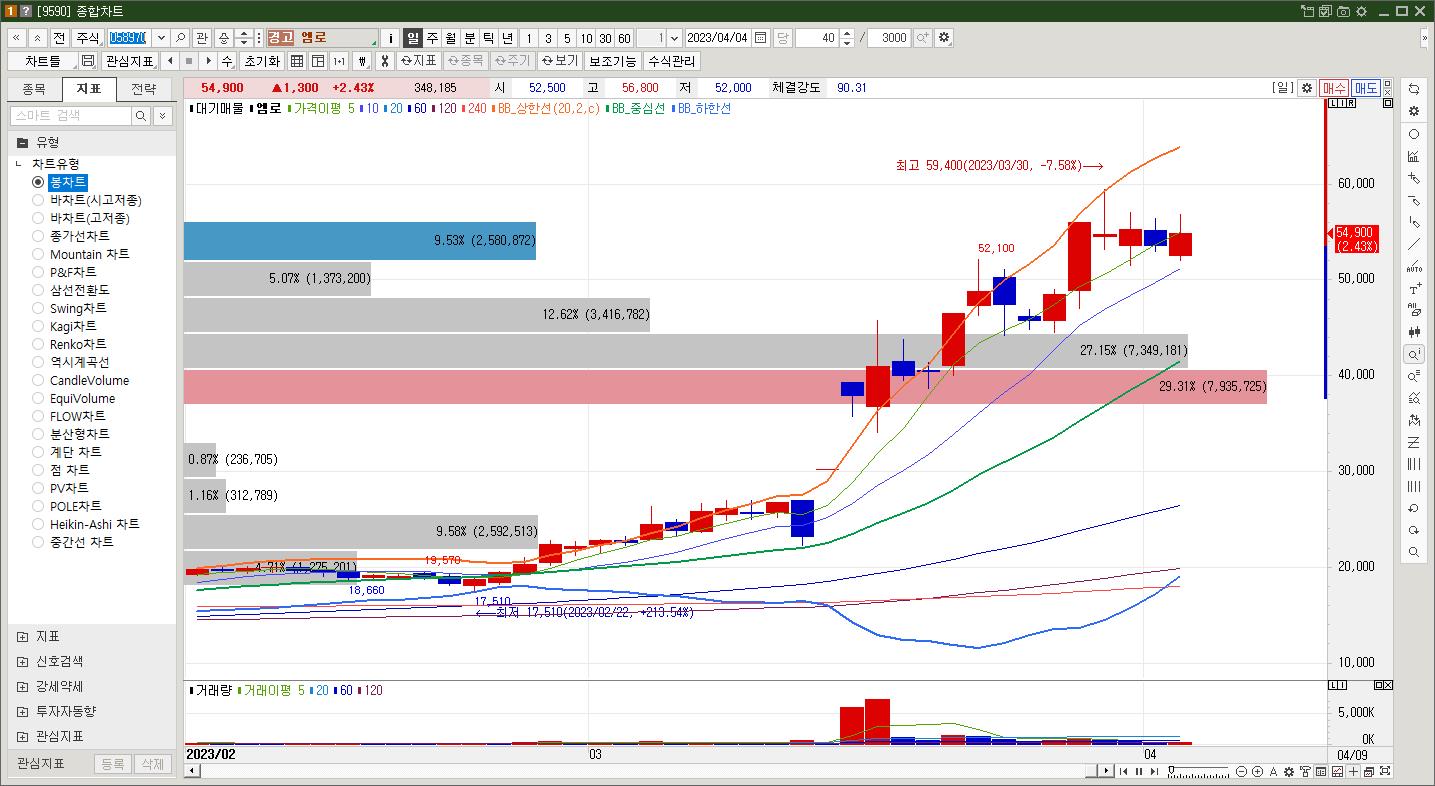Expand the smart search options chevron
Screen dimensions: 1435x786
click(163, 116)
